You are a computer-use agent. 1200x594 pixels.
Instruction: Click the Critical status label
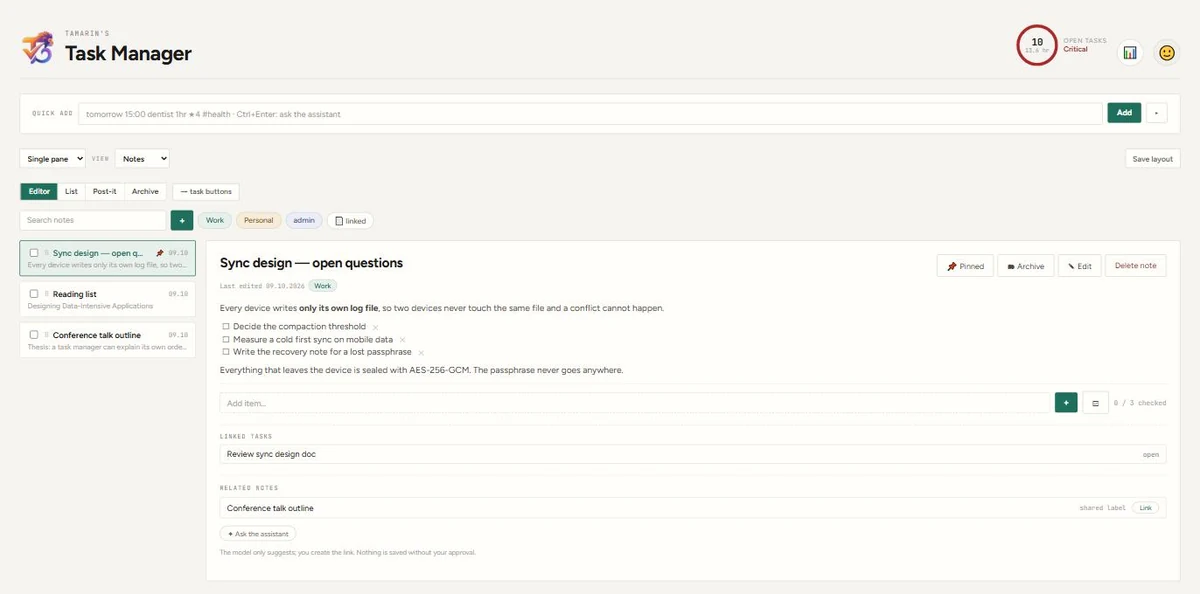click(1075, 49)
